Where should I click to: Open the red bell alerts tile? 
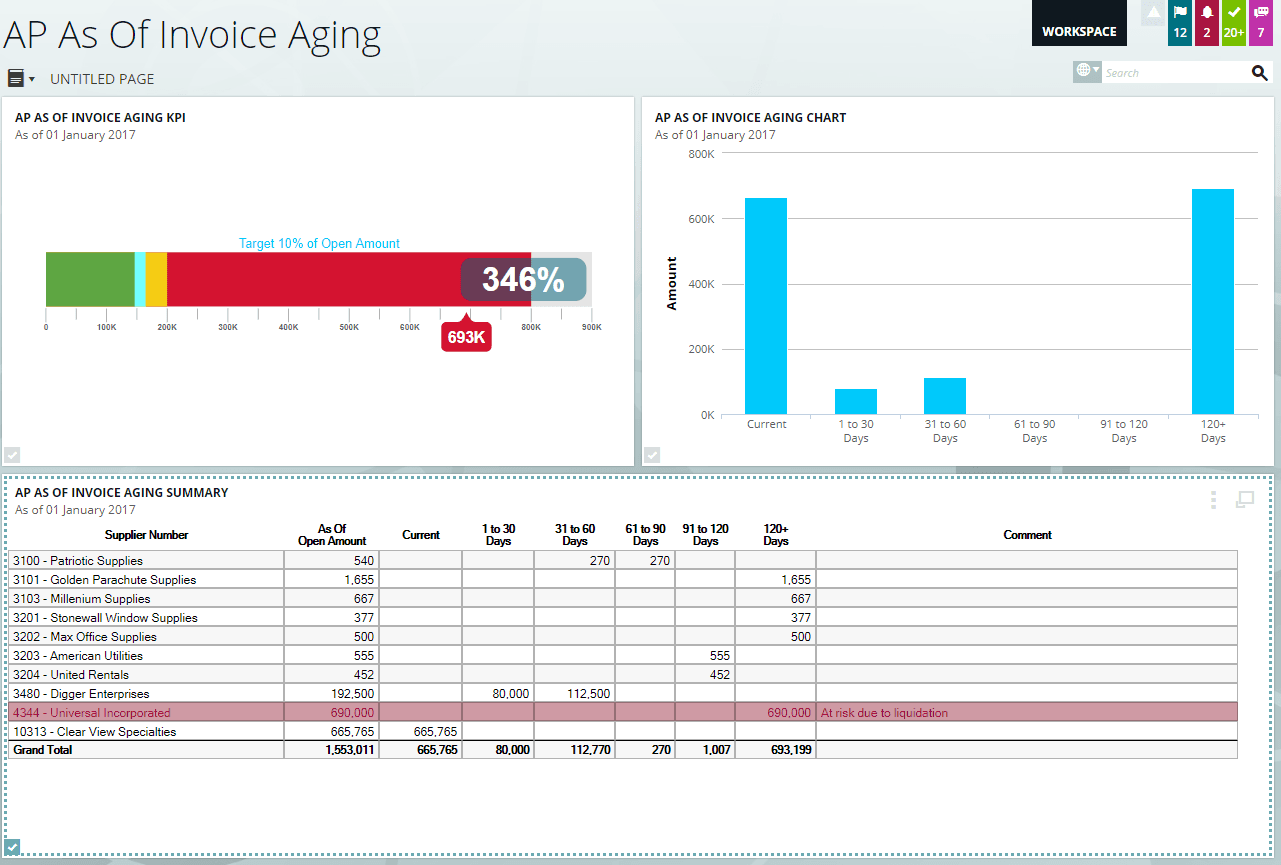point(1207,23)
